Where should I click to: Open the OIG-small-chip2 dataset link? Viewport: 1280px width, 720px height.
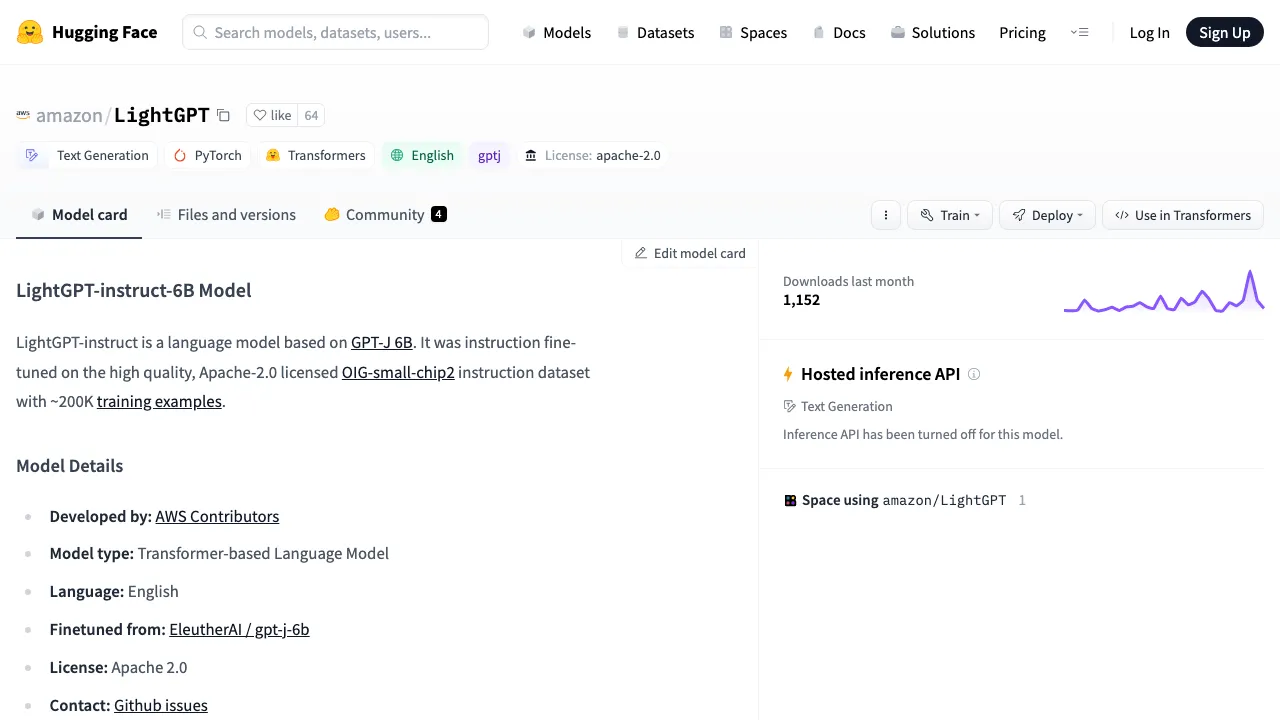point(398,372)
